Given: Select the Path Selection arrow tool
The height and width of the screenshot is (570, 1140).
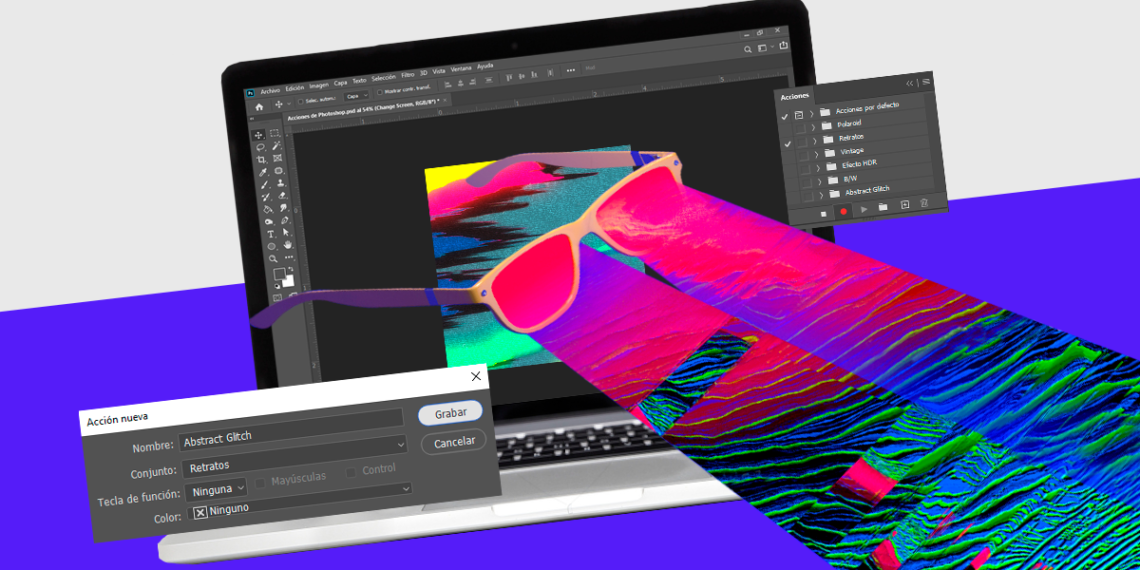Looking at the screenshot, I should (286, 232).
